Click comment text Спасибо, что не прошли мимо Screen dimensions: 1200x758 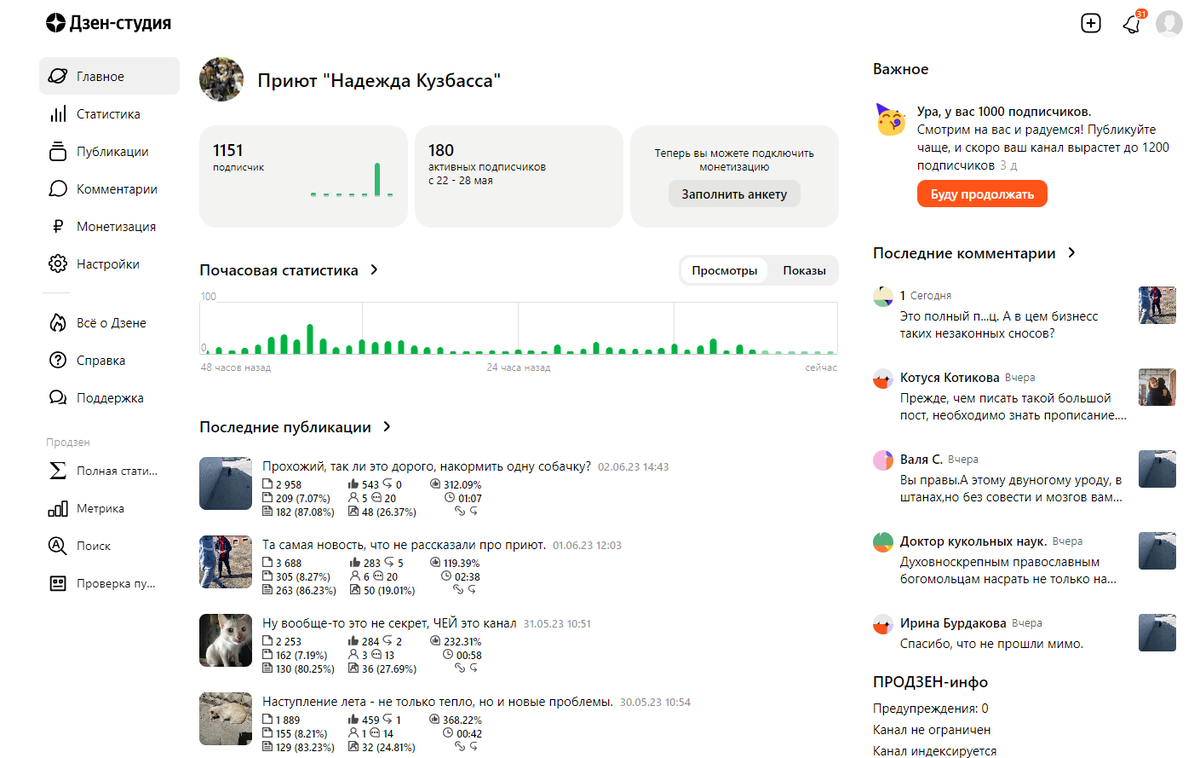pyautogui.click(x=992, y=644)
